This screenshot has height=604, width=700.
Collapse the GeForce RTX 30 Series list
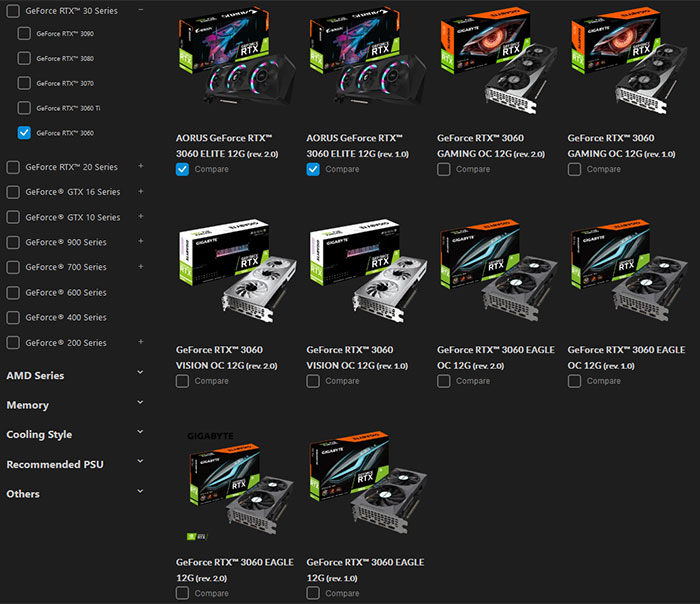tap(141, 10)
